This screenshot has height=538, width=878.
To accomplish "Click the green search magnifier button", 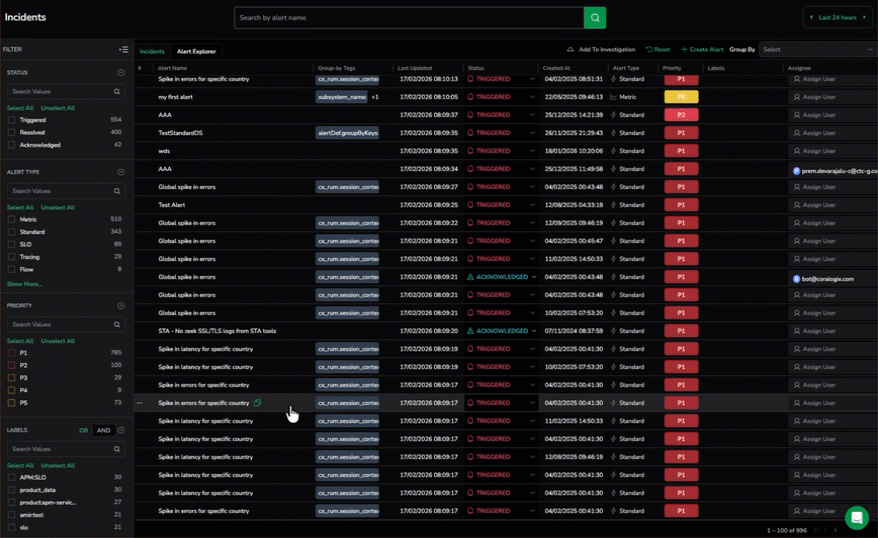I will 595,18.
